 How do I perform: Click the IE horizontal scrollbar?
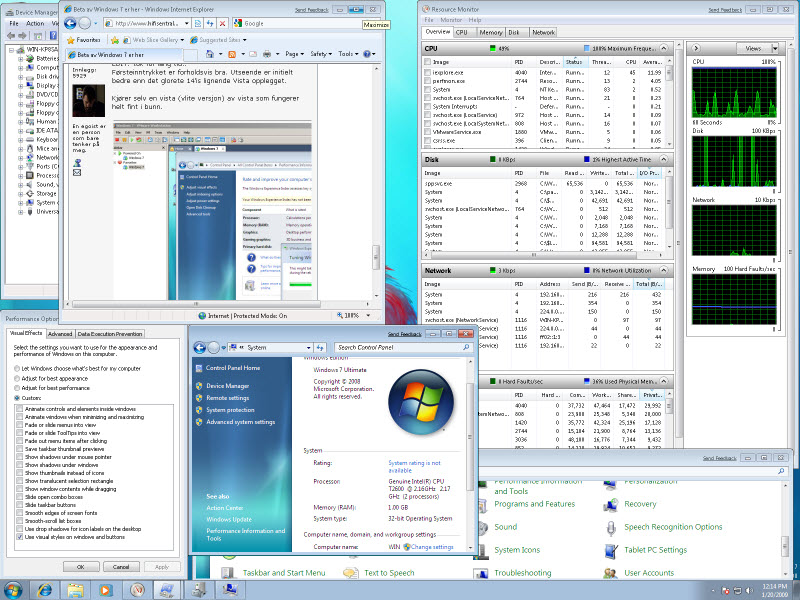pyautogui.click(x=196, y=305)
